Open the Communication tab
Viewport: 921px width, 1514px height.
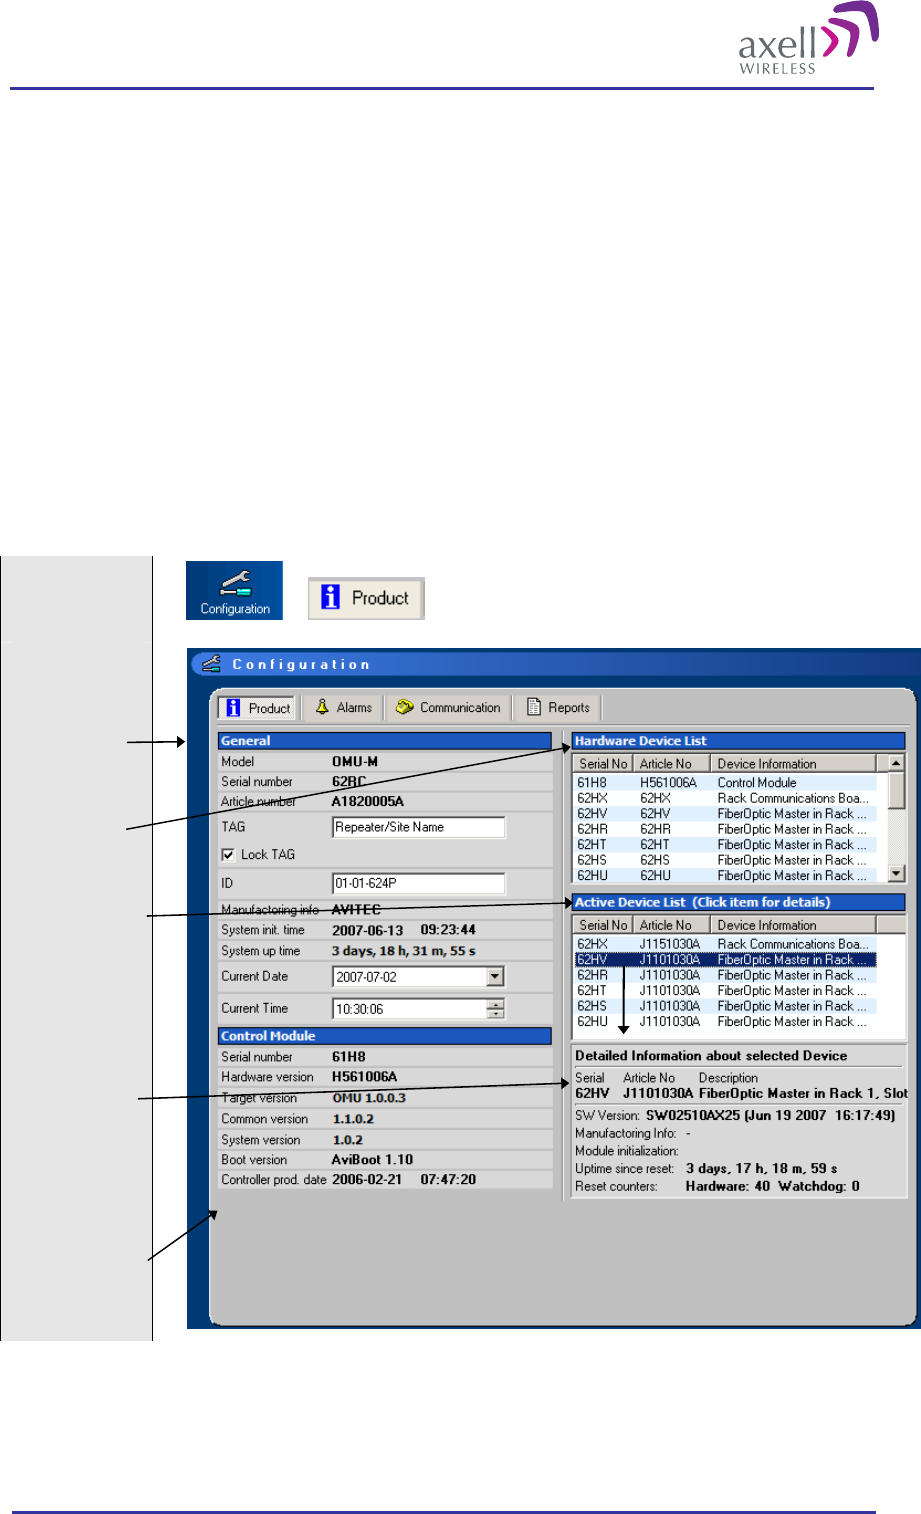pyautogui.click(x=448, y=708)
